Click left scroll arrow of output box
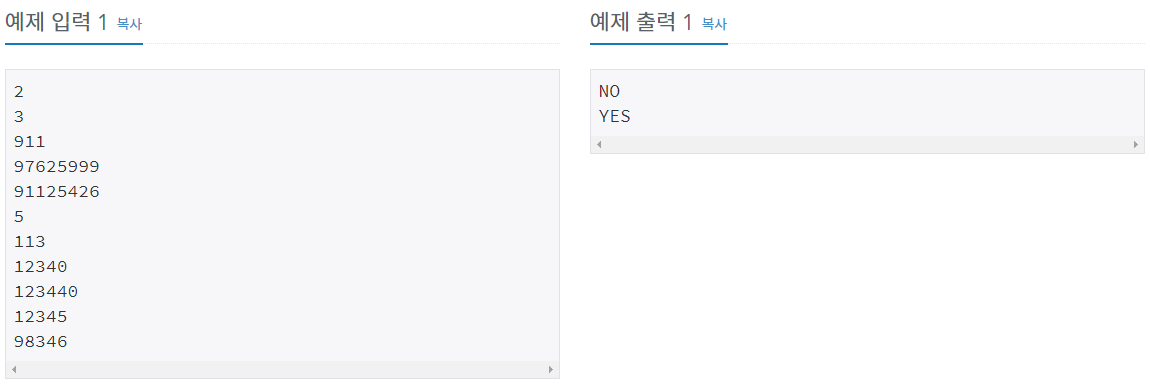This screenshot has width=1150, height=385. coord(599,144)
